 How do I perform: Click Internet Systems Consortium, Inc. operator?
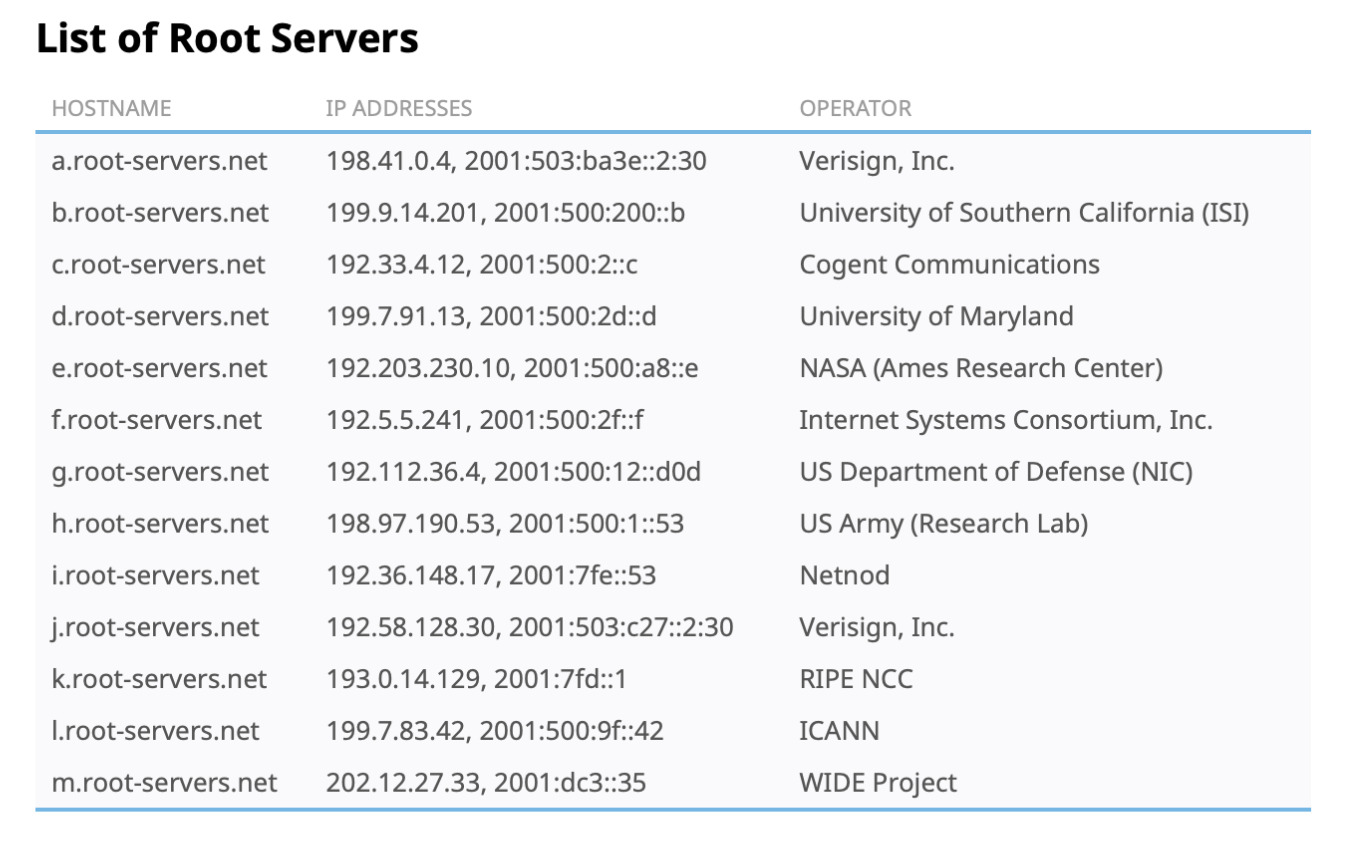(x=1005, y=421)
